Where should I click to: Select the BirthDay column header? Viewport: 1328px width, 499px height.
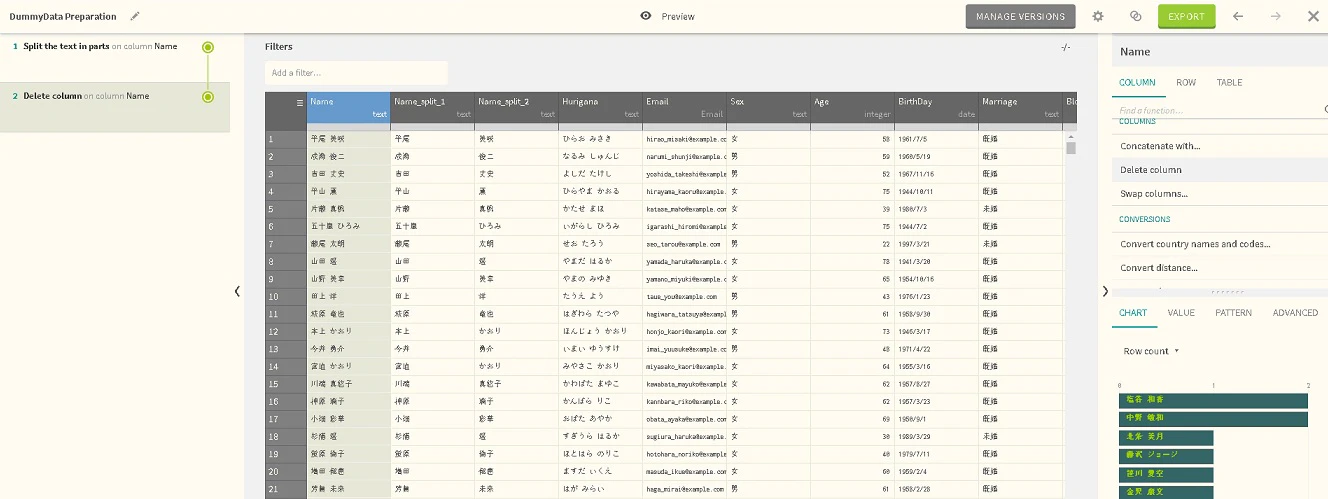[x=936, y=107]
